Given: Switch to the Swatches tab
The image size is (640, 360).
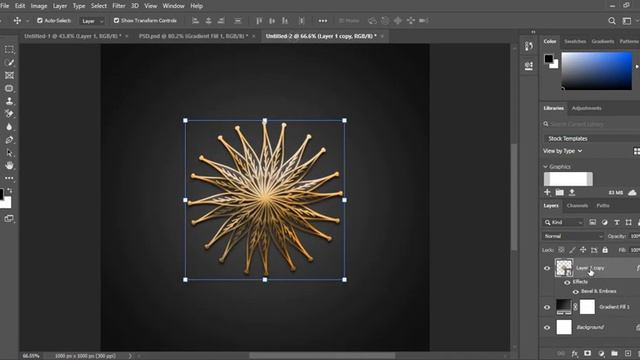Looking at the screenshot, I should [575, 42].
